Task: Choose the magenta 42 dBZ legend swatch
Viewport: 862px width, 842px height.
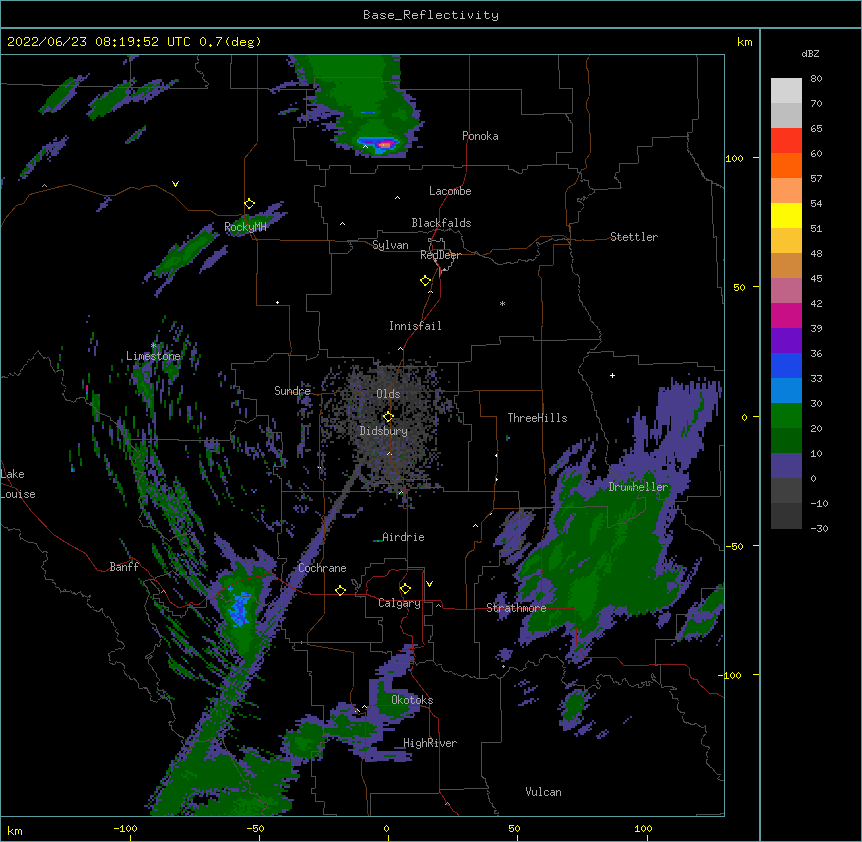Action: point(786,315)
